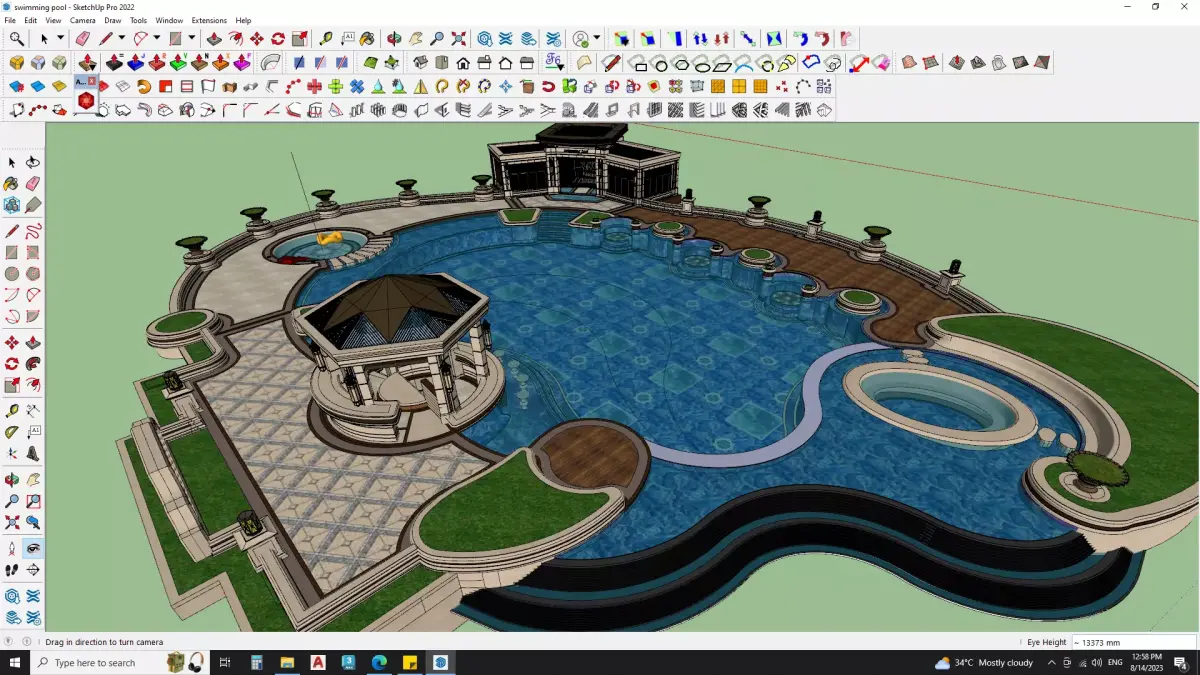Select the Protractor tool in left toolbar
The width and height of the screenshot is (1200, 675).
[x=12, y=433]
